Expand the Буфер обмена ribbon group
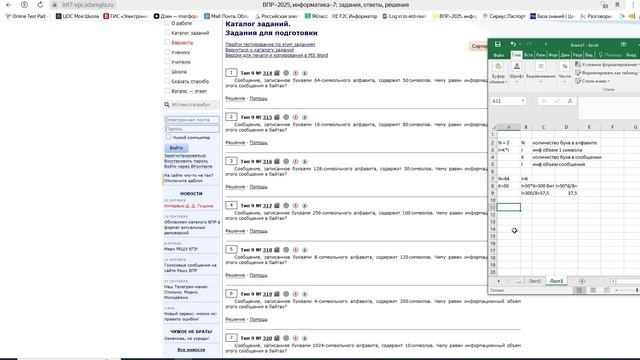 click(x=498, y=73)
